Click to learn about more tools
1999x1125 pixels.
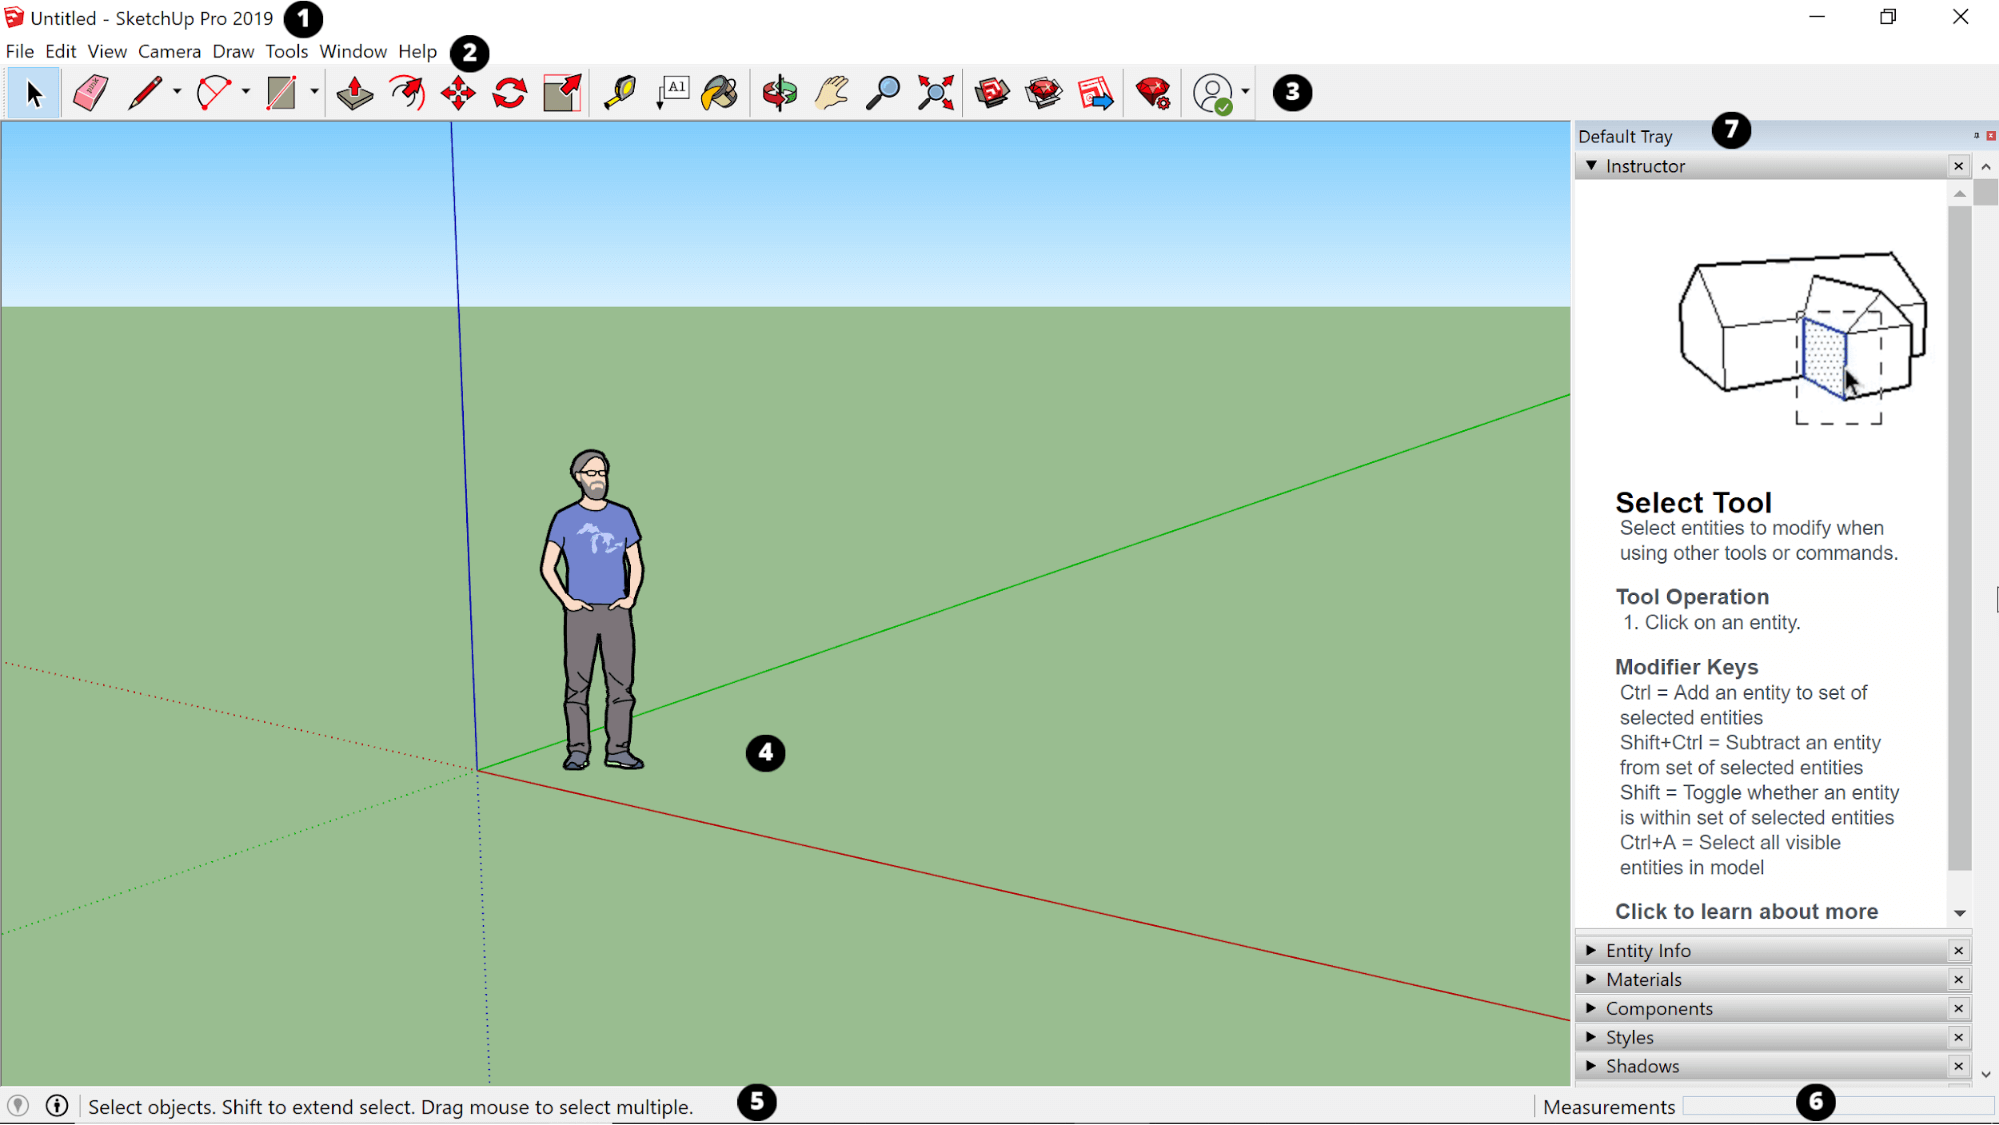tap(1746, 911)
